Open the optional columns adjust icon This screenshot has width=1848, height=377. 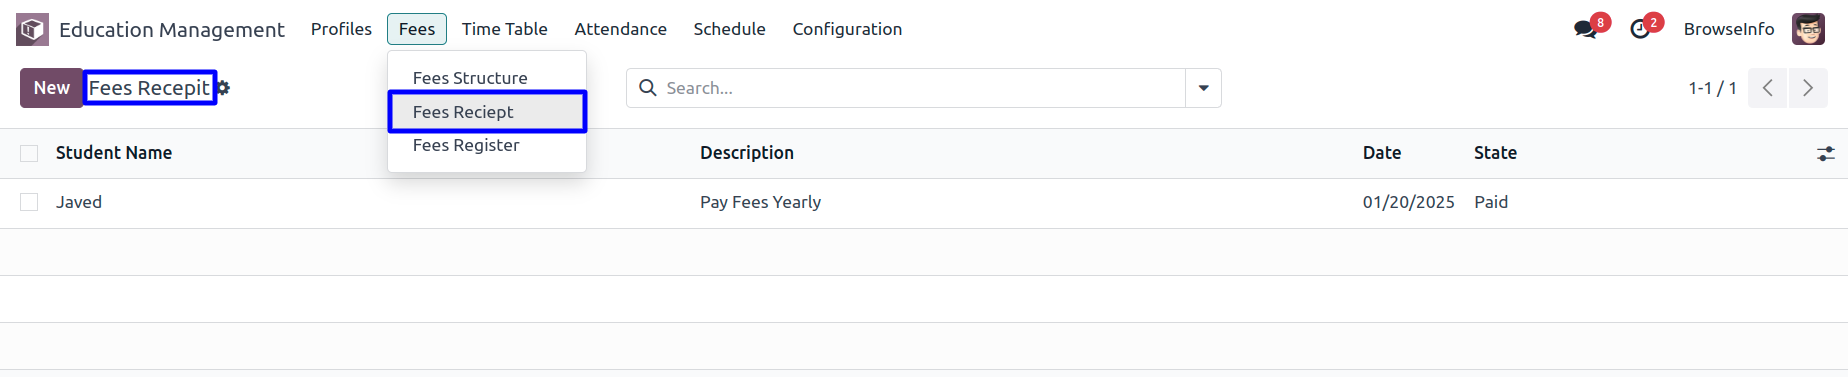(1826, 153)
